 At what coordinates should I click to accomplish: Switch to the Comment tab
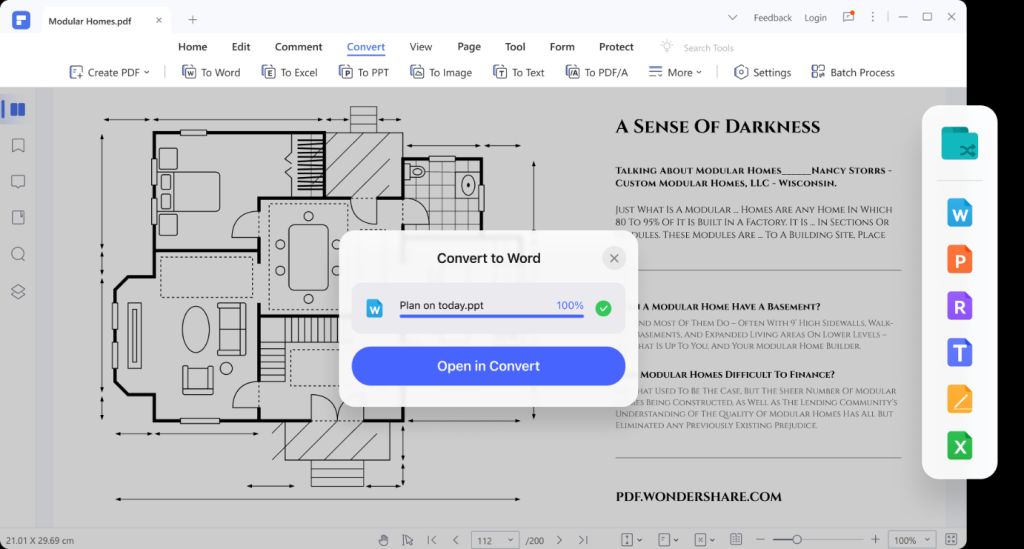[298, 47]
